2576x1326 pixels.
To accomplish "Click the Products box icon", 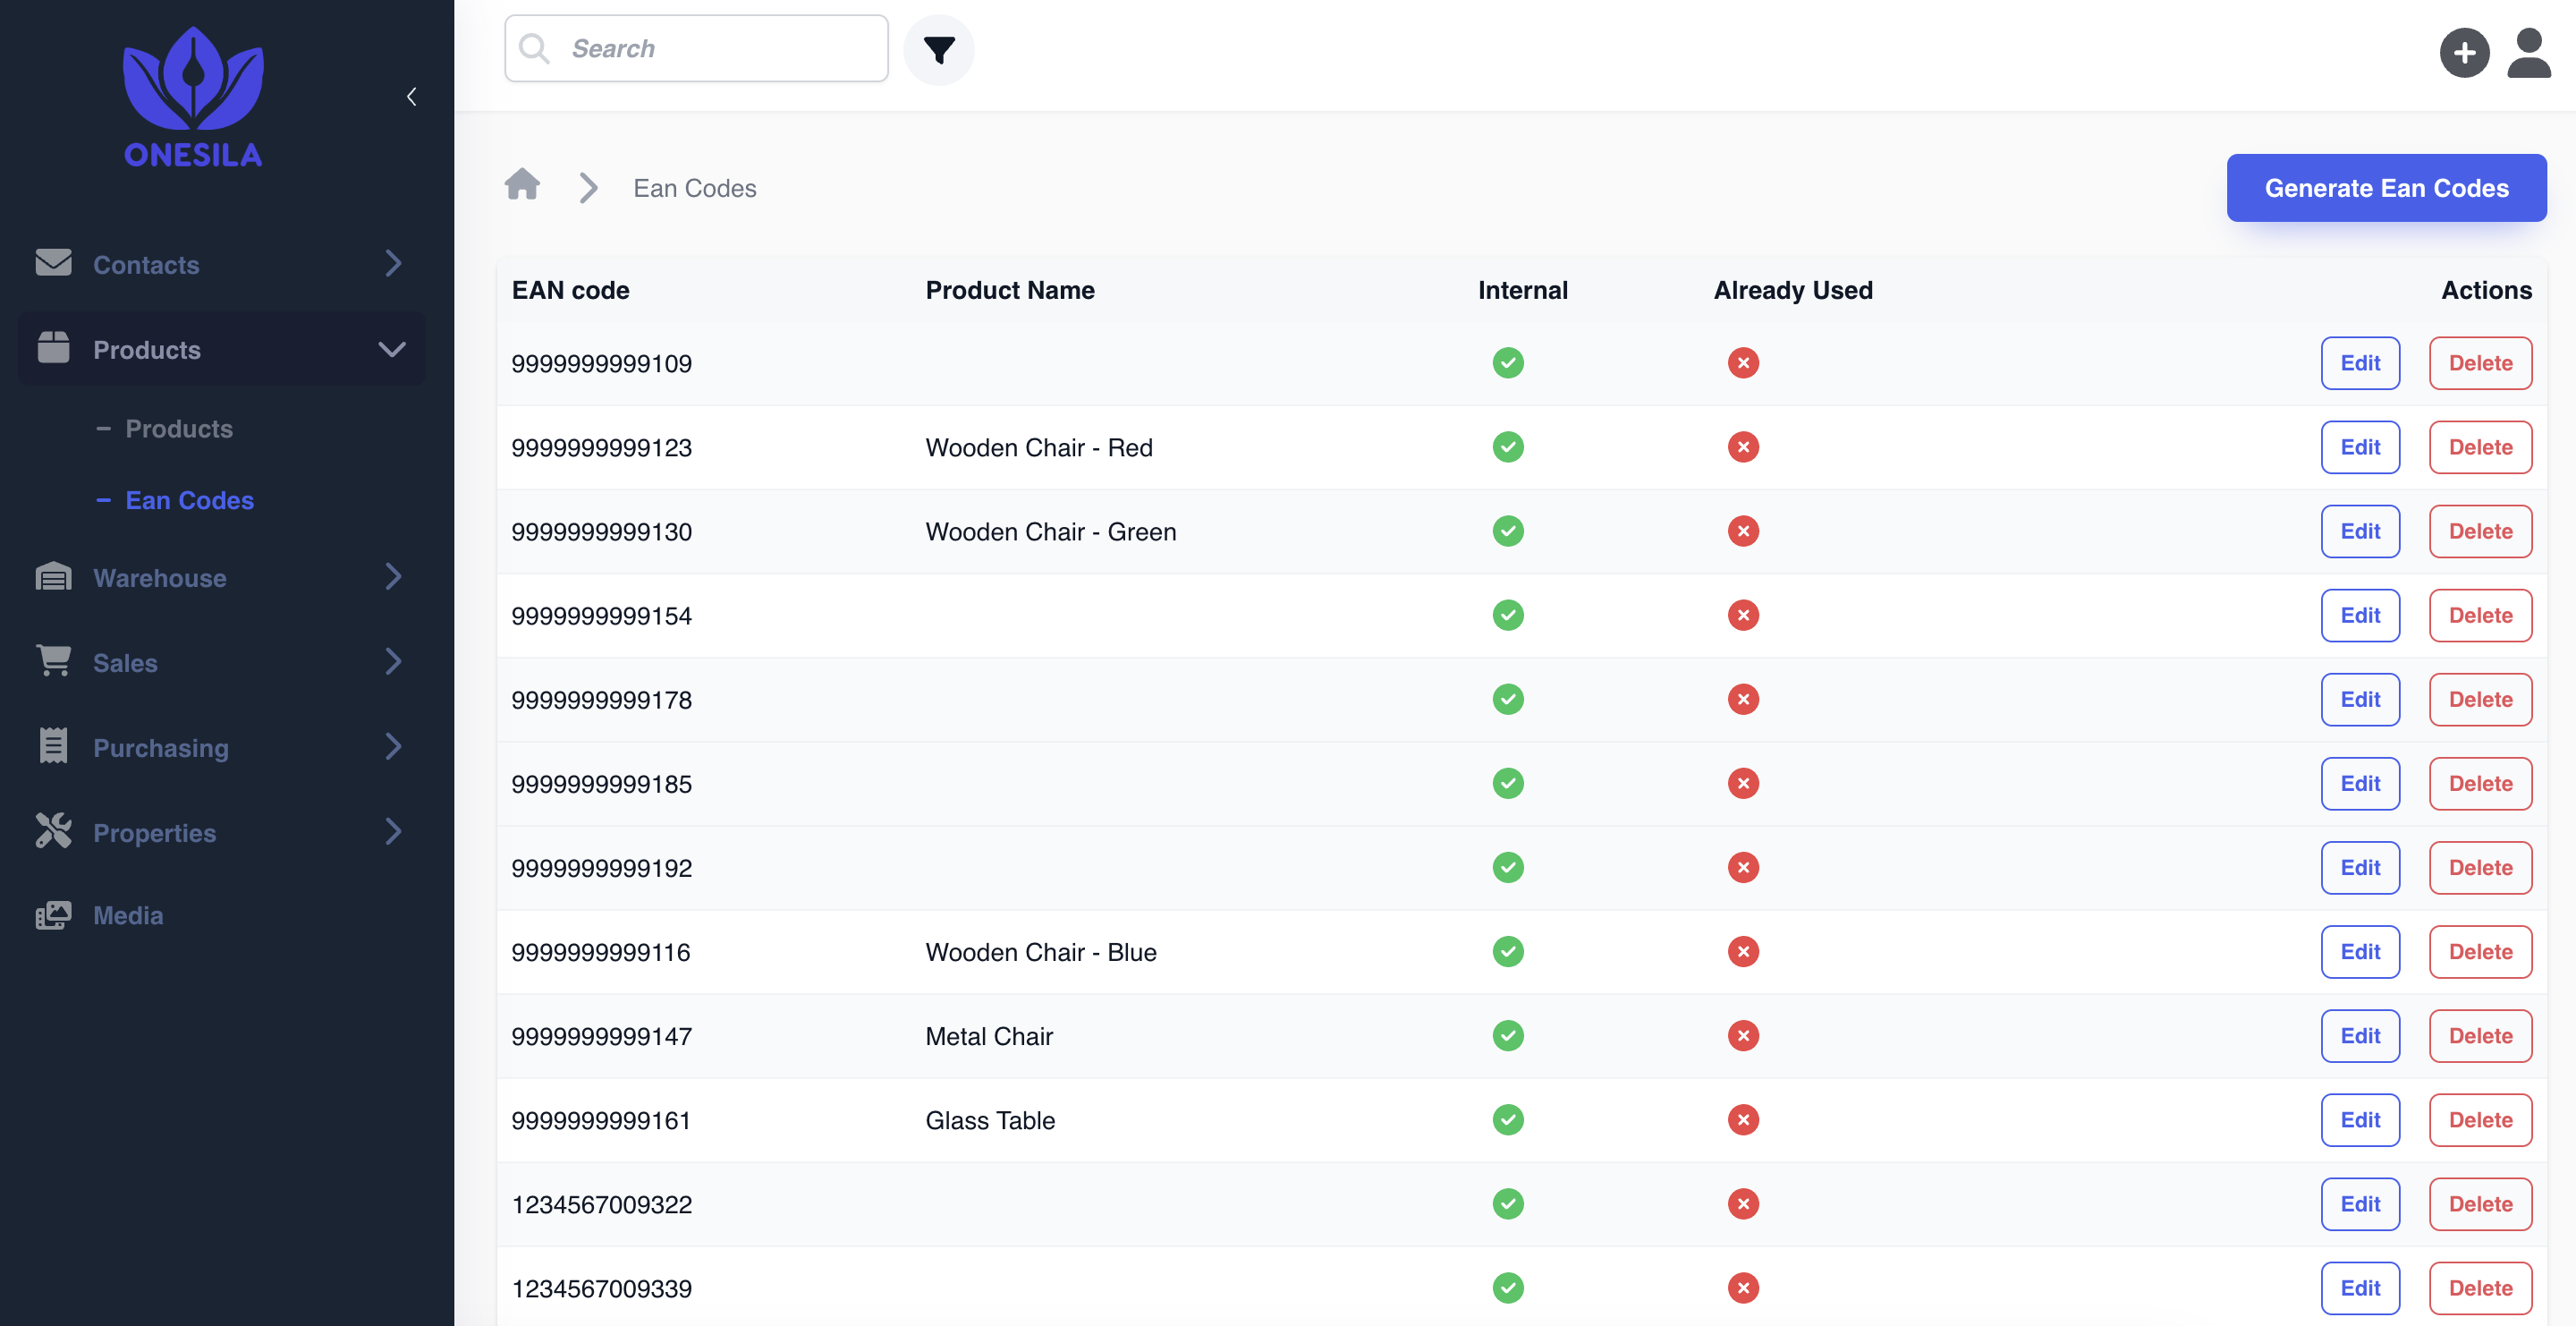I will point(53,348).
